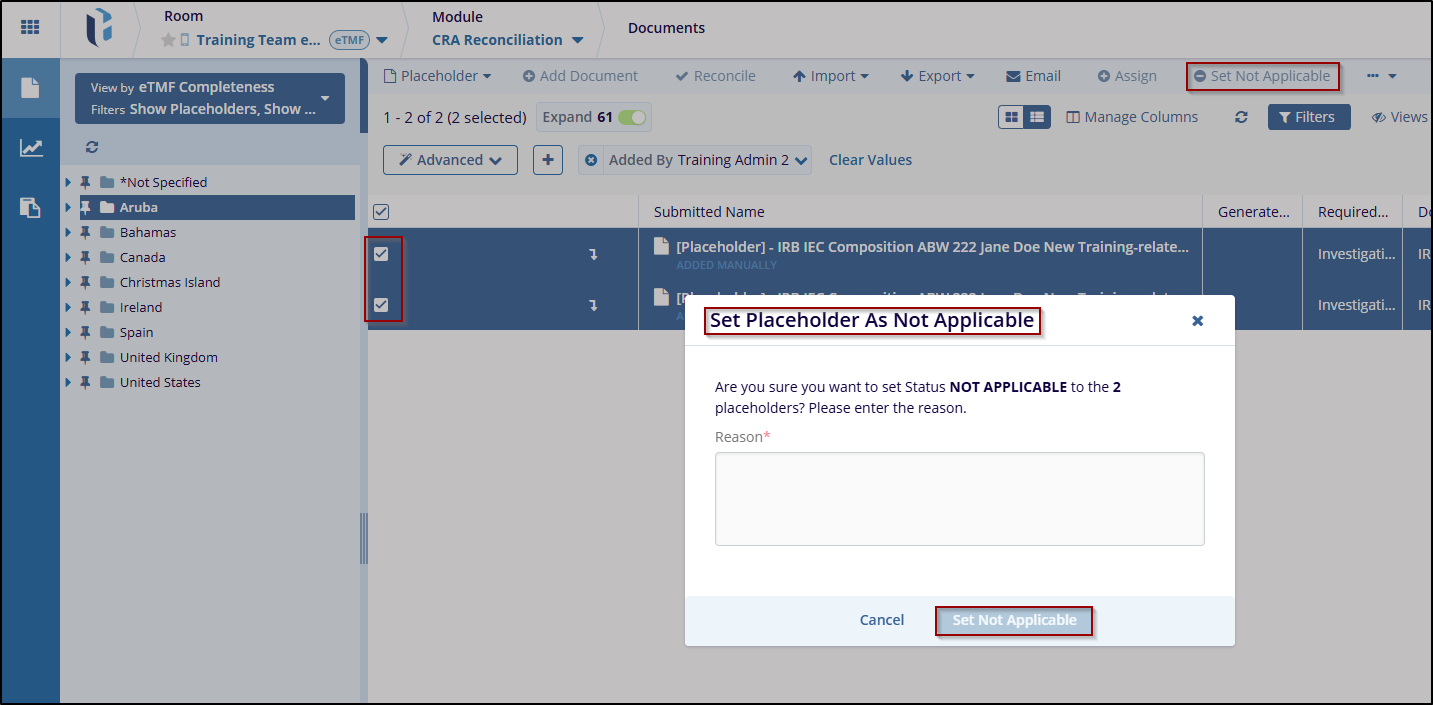Uncheck the first placeholder row checkbox
Screen dimensions: 1433x705
click(x=381, y=254)
